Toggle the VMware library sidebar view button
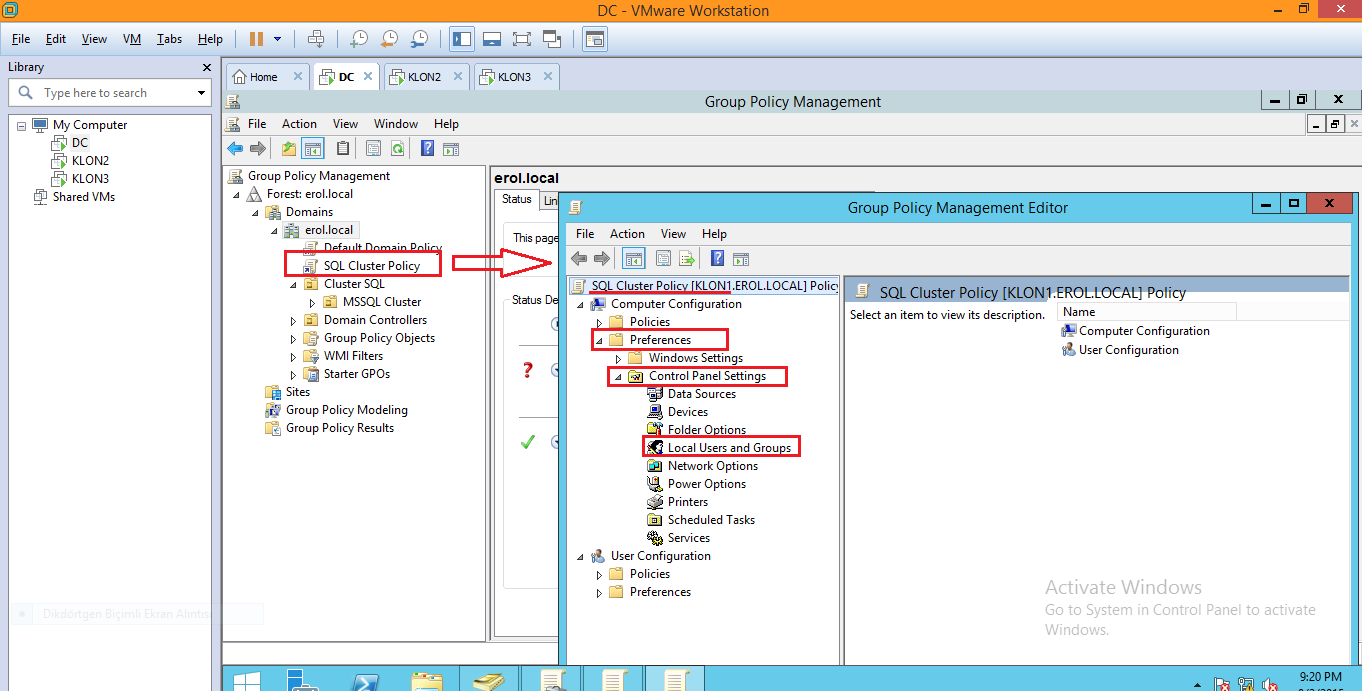Image resolution: width=1362 pixels, height=691 pixels. (461, 39)
